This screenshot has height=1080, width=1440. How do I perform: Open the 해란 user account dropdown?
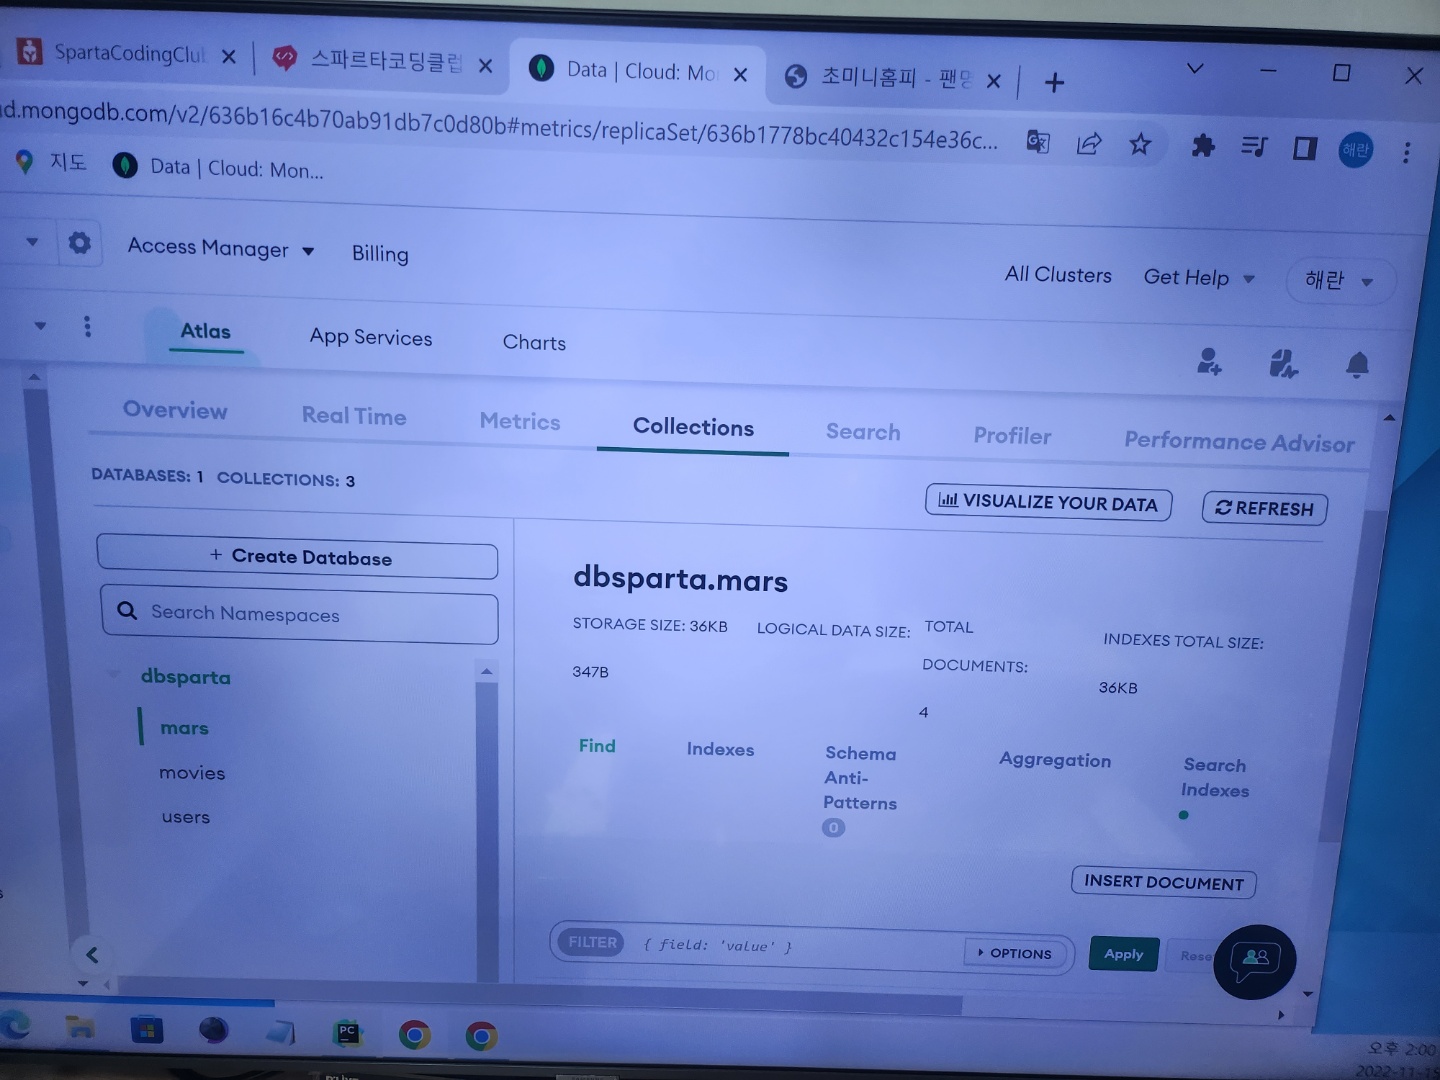click(x=1339, y=280)
